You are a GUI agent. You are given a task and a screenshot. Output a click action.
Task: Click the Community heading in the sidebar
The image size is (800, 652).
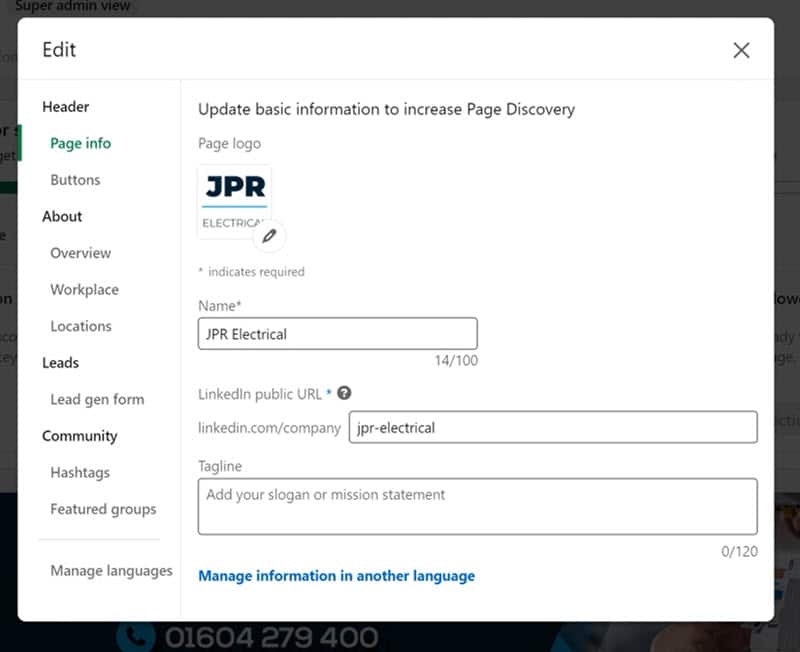point(80,436)
